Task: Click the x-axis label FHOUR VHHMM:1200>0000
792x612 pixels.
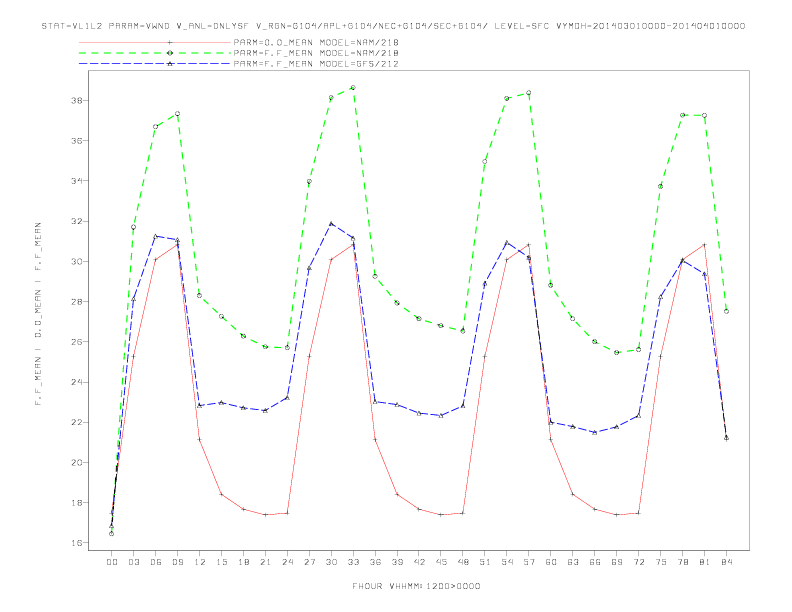Action: 416,586
